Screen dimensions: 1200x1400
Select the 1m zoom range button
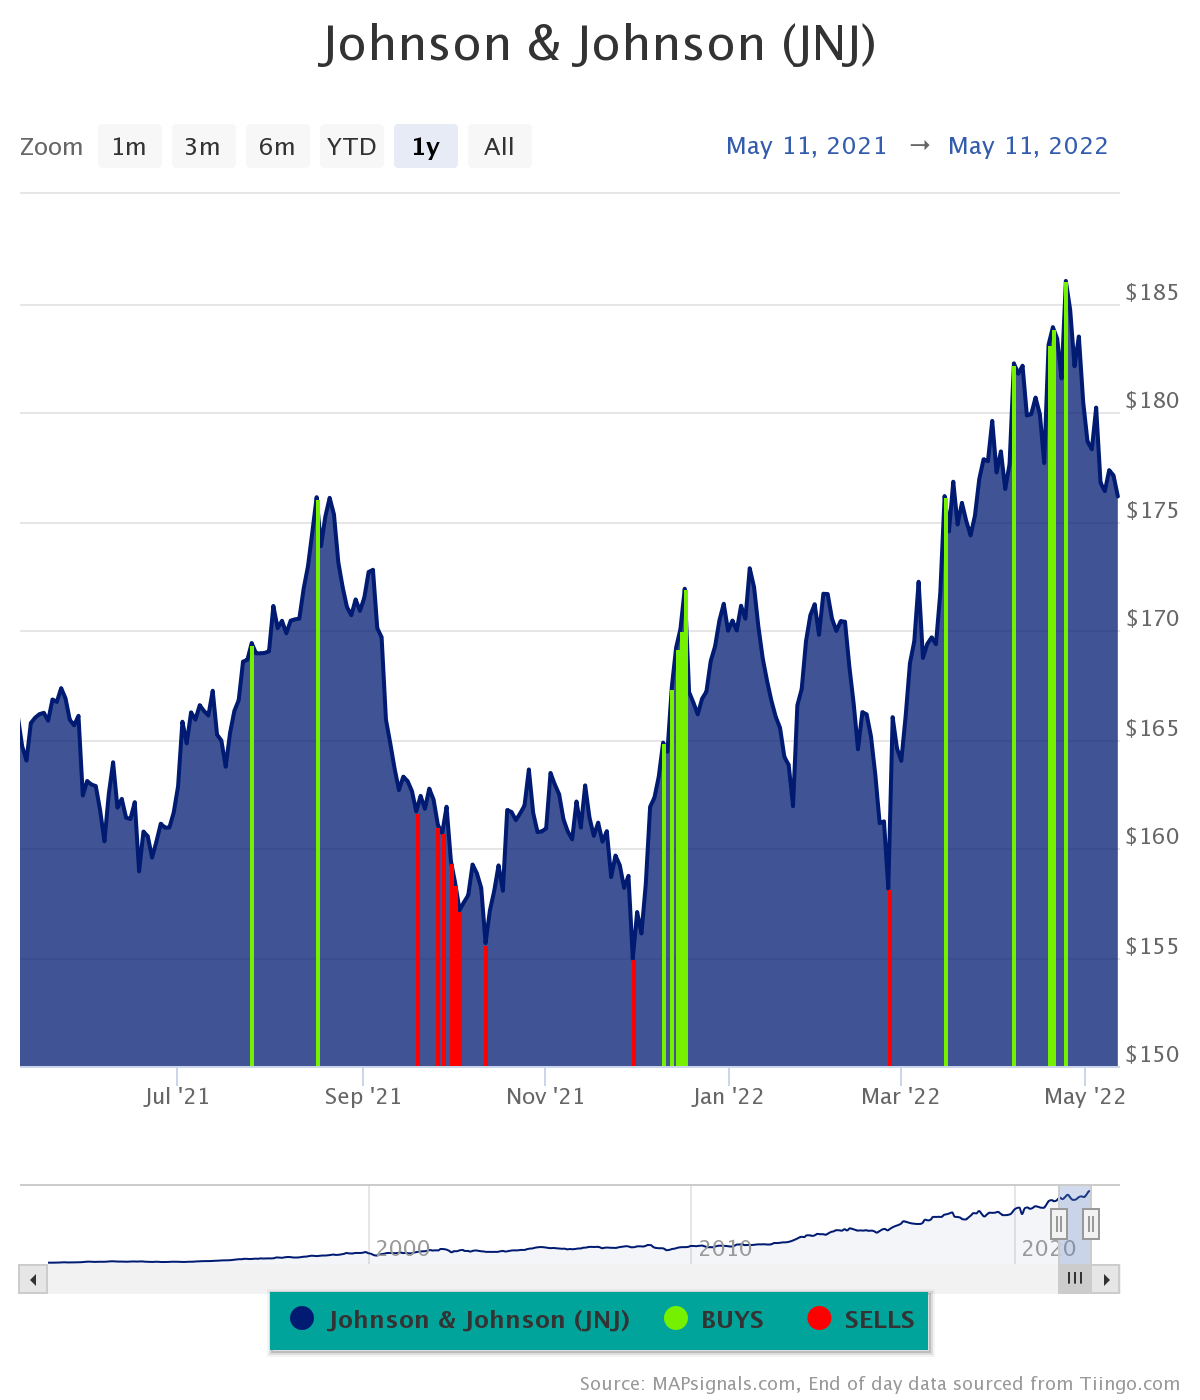[129, 147]
